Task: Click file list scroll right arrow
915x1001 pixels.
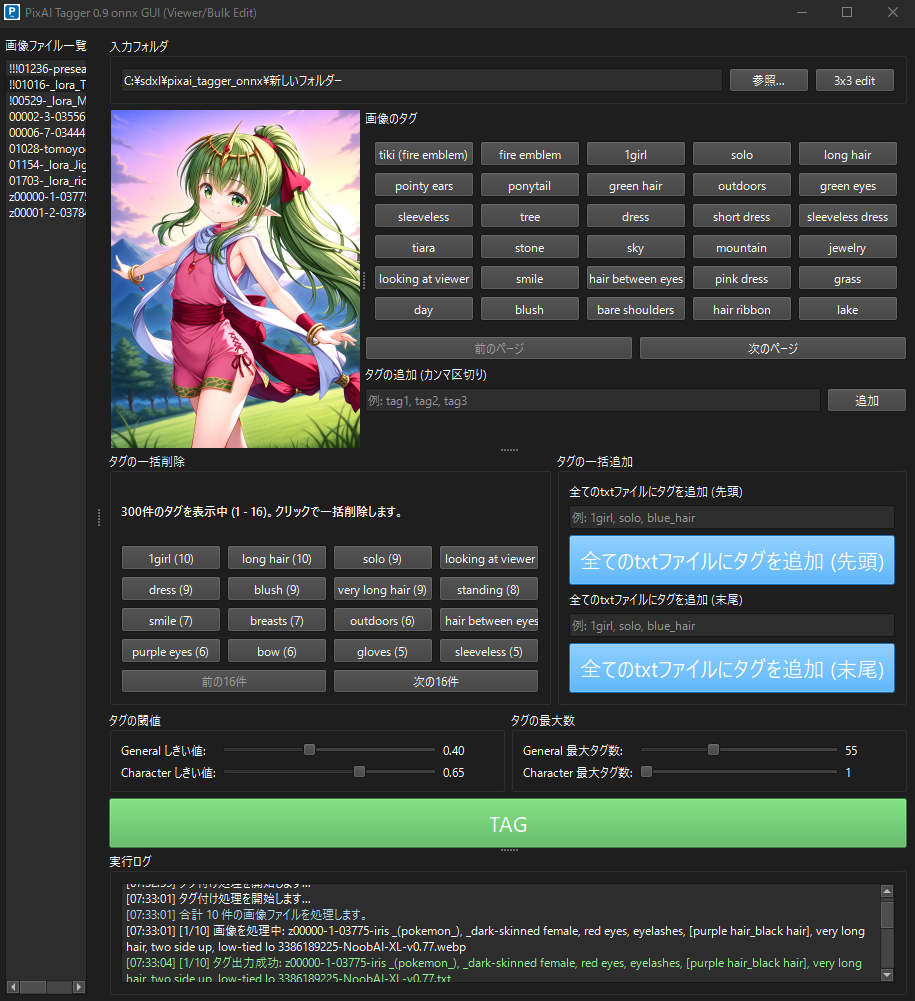Action: click(x=79, y=987)
